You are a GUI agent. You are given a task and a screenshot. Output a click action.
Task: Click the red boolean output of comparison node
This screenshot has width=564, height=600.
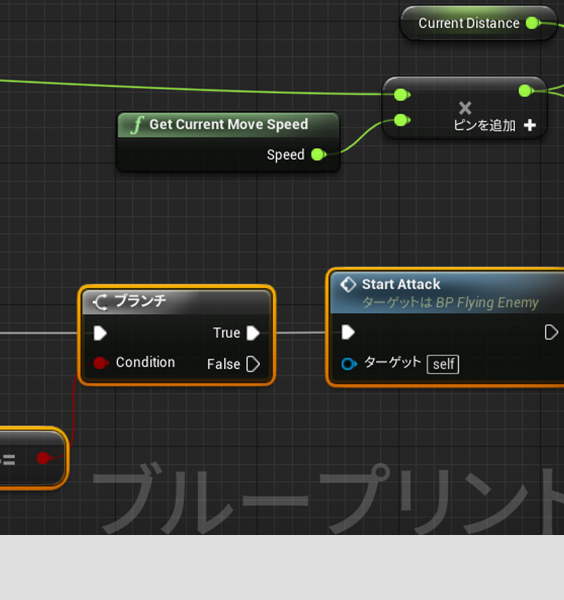coord(44,458)
